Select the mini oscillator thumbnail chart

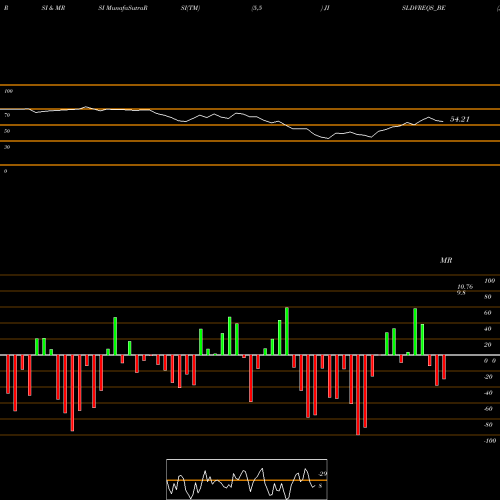pos(247,479)
